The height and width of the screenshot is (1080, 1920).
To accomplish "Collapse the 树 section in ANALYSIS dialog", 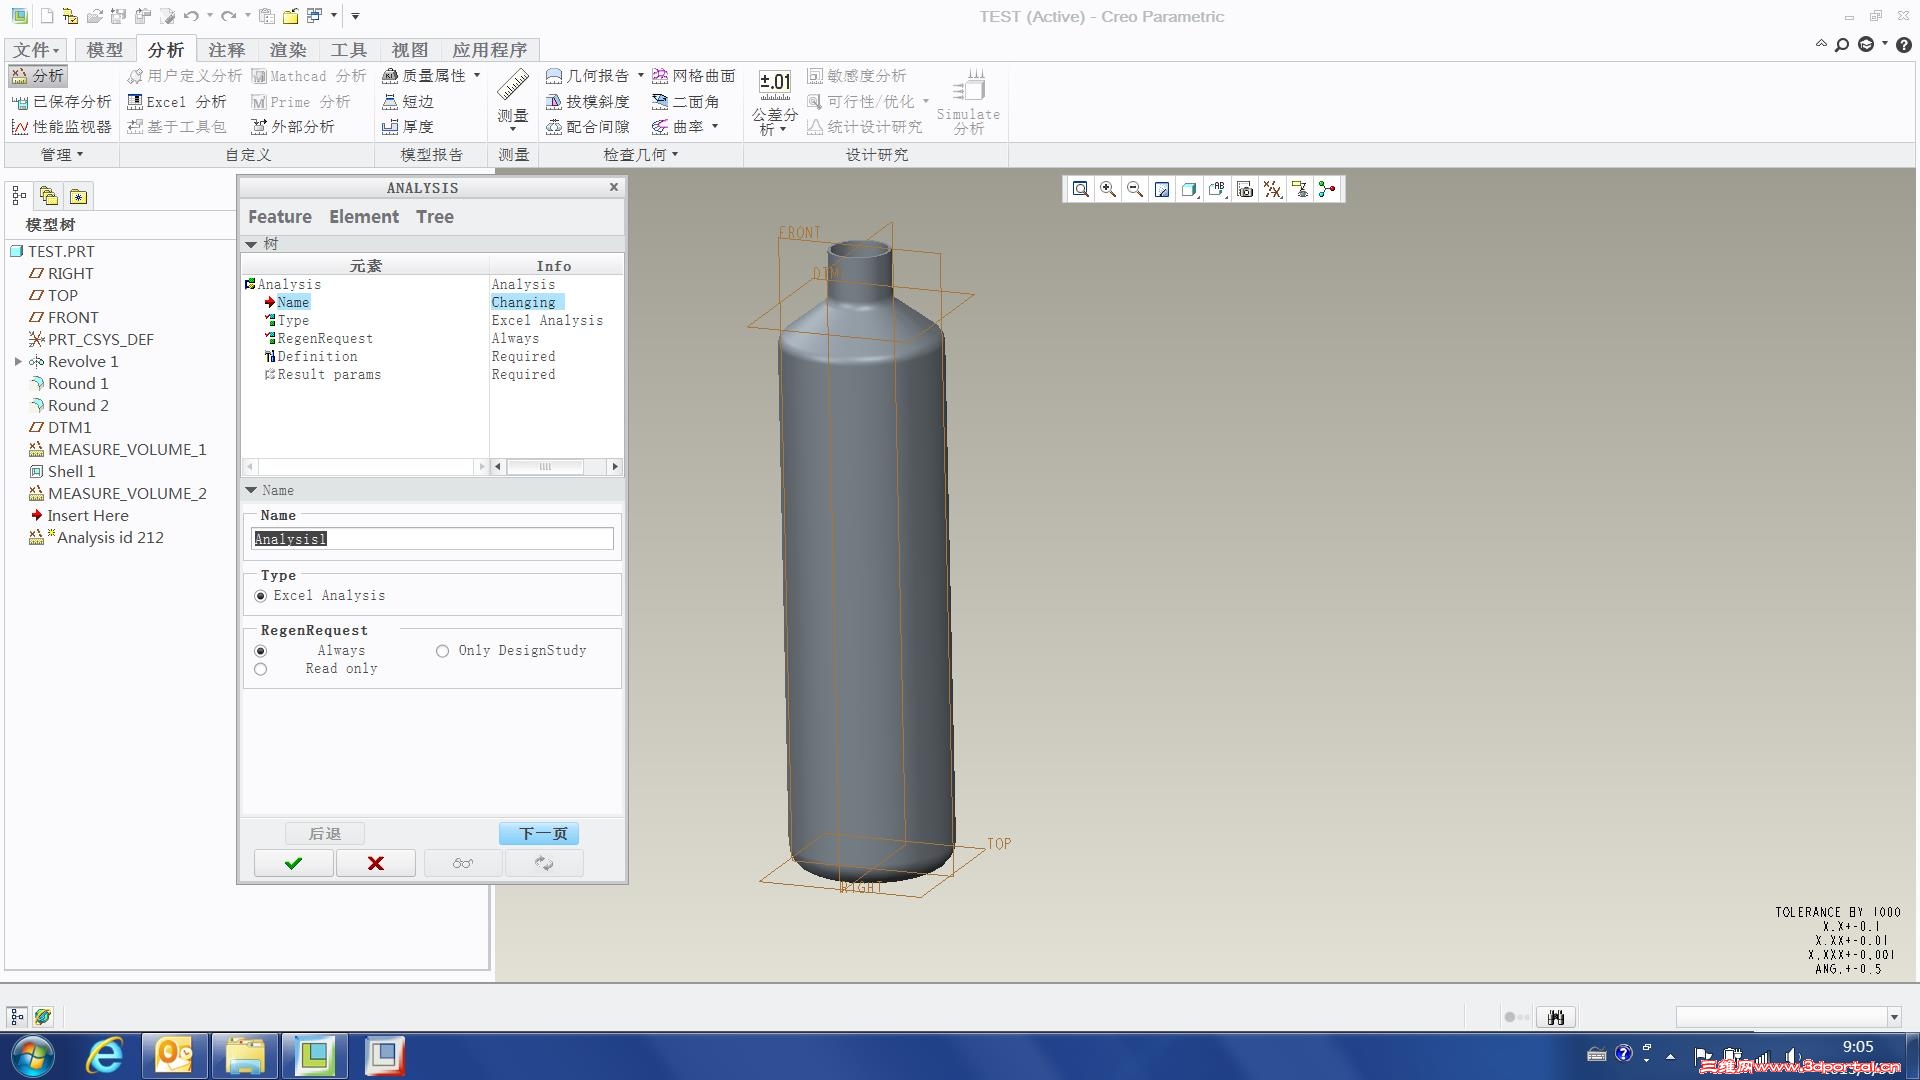I will coord(251,244).
